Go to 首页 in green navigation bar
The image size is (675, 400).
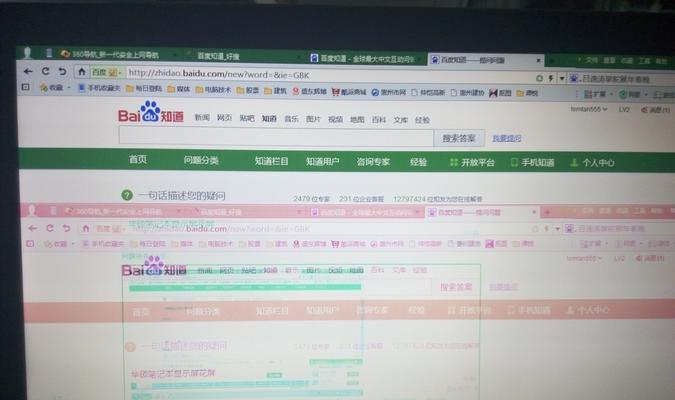coord(138,159)
